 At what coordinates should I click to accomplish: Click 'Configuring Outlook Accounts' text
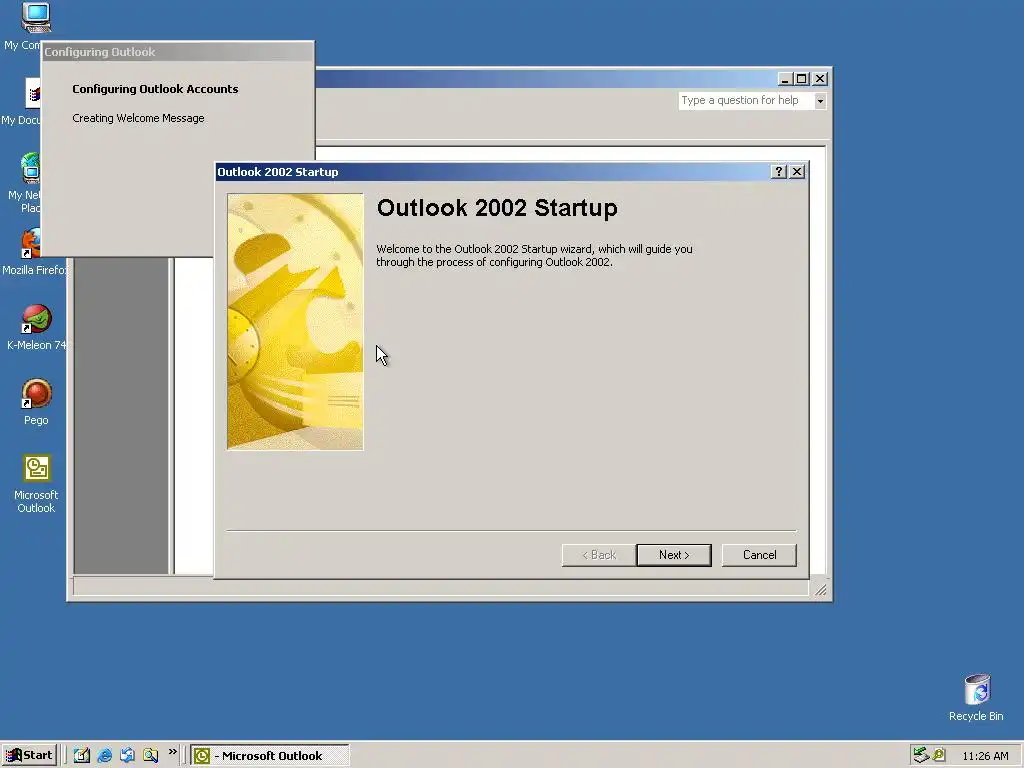155,89
